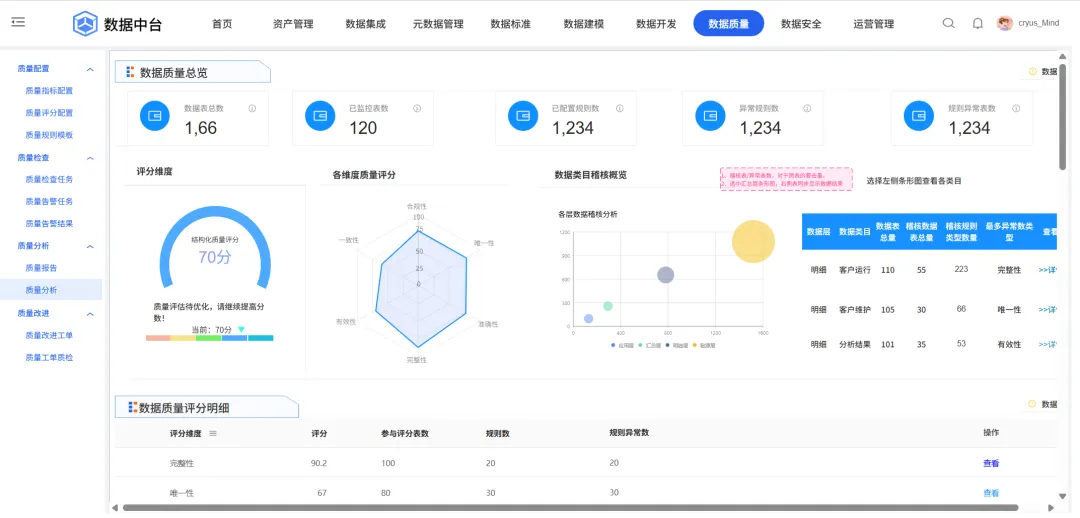This screenshot has width=1080, height=518.
Task: Open details link for 客户维护 row
Action: point(1047,309)
